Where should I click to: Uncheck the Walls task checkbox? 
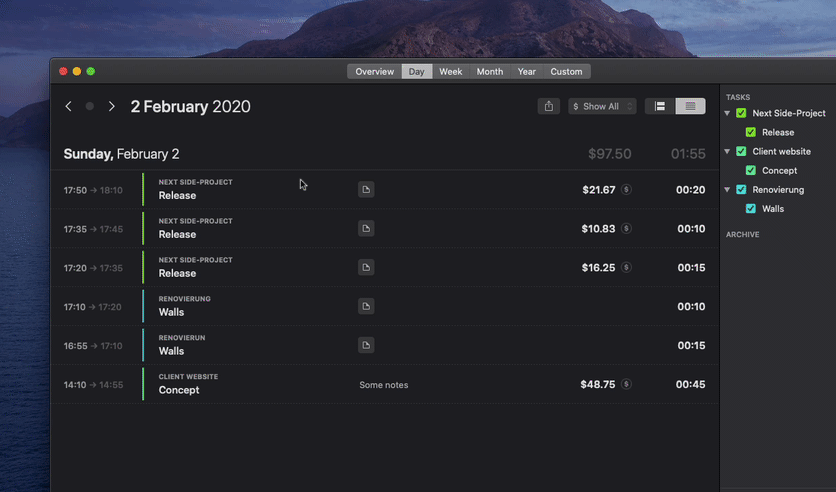click(x=751, y=209)
